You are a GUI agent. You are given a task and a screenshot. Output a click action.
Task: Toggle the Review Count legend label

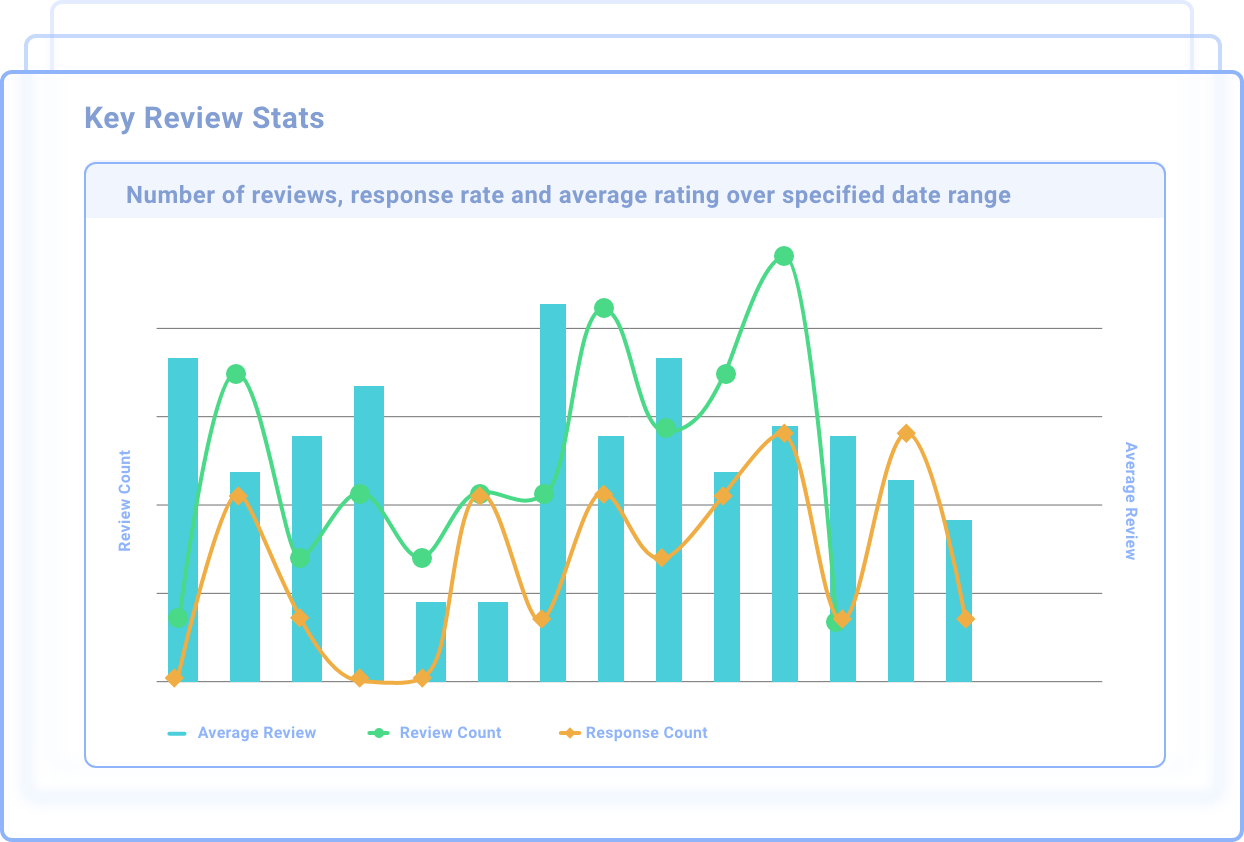coord(450,733)
